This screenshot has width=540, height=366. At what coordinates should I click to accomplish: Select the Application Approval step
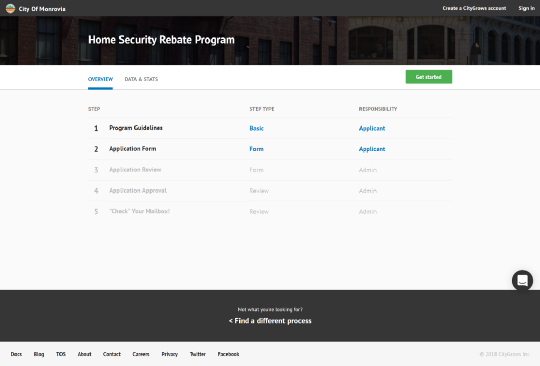point(138,190)
